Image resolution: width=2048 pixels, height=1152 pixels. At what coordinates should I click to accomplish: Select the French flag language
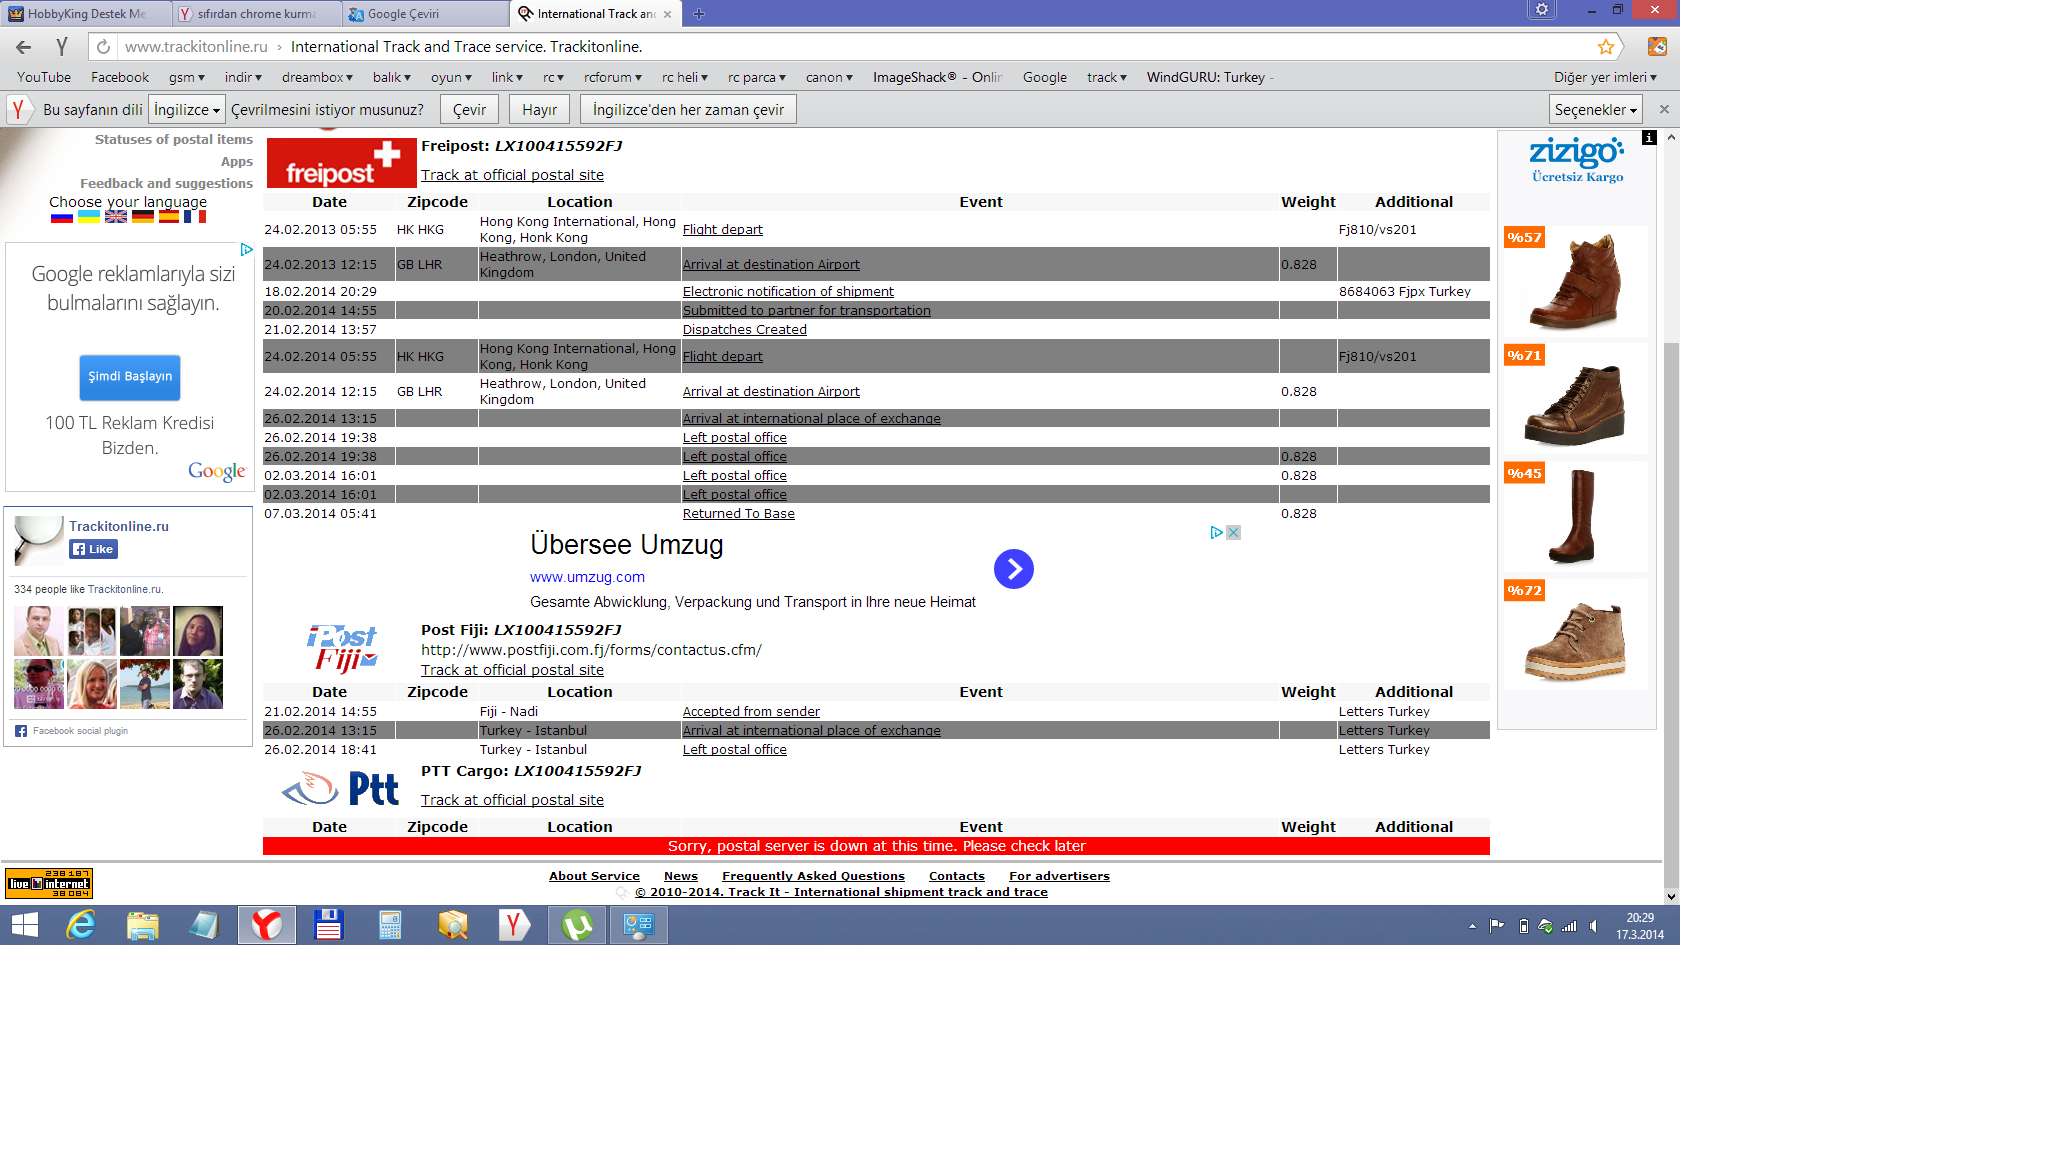click(x=195, y=216)
